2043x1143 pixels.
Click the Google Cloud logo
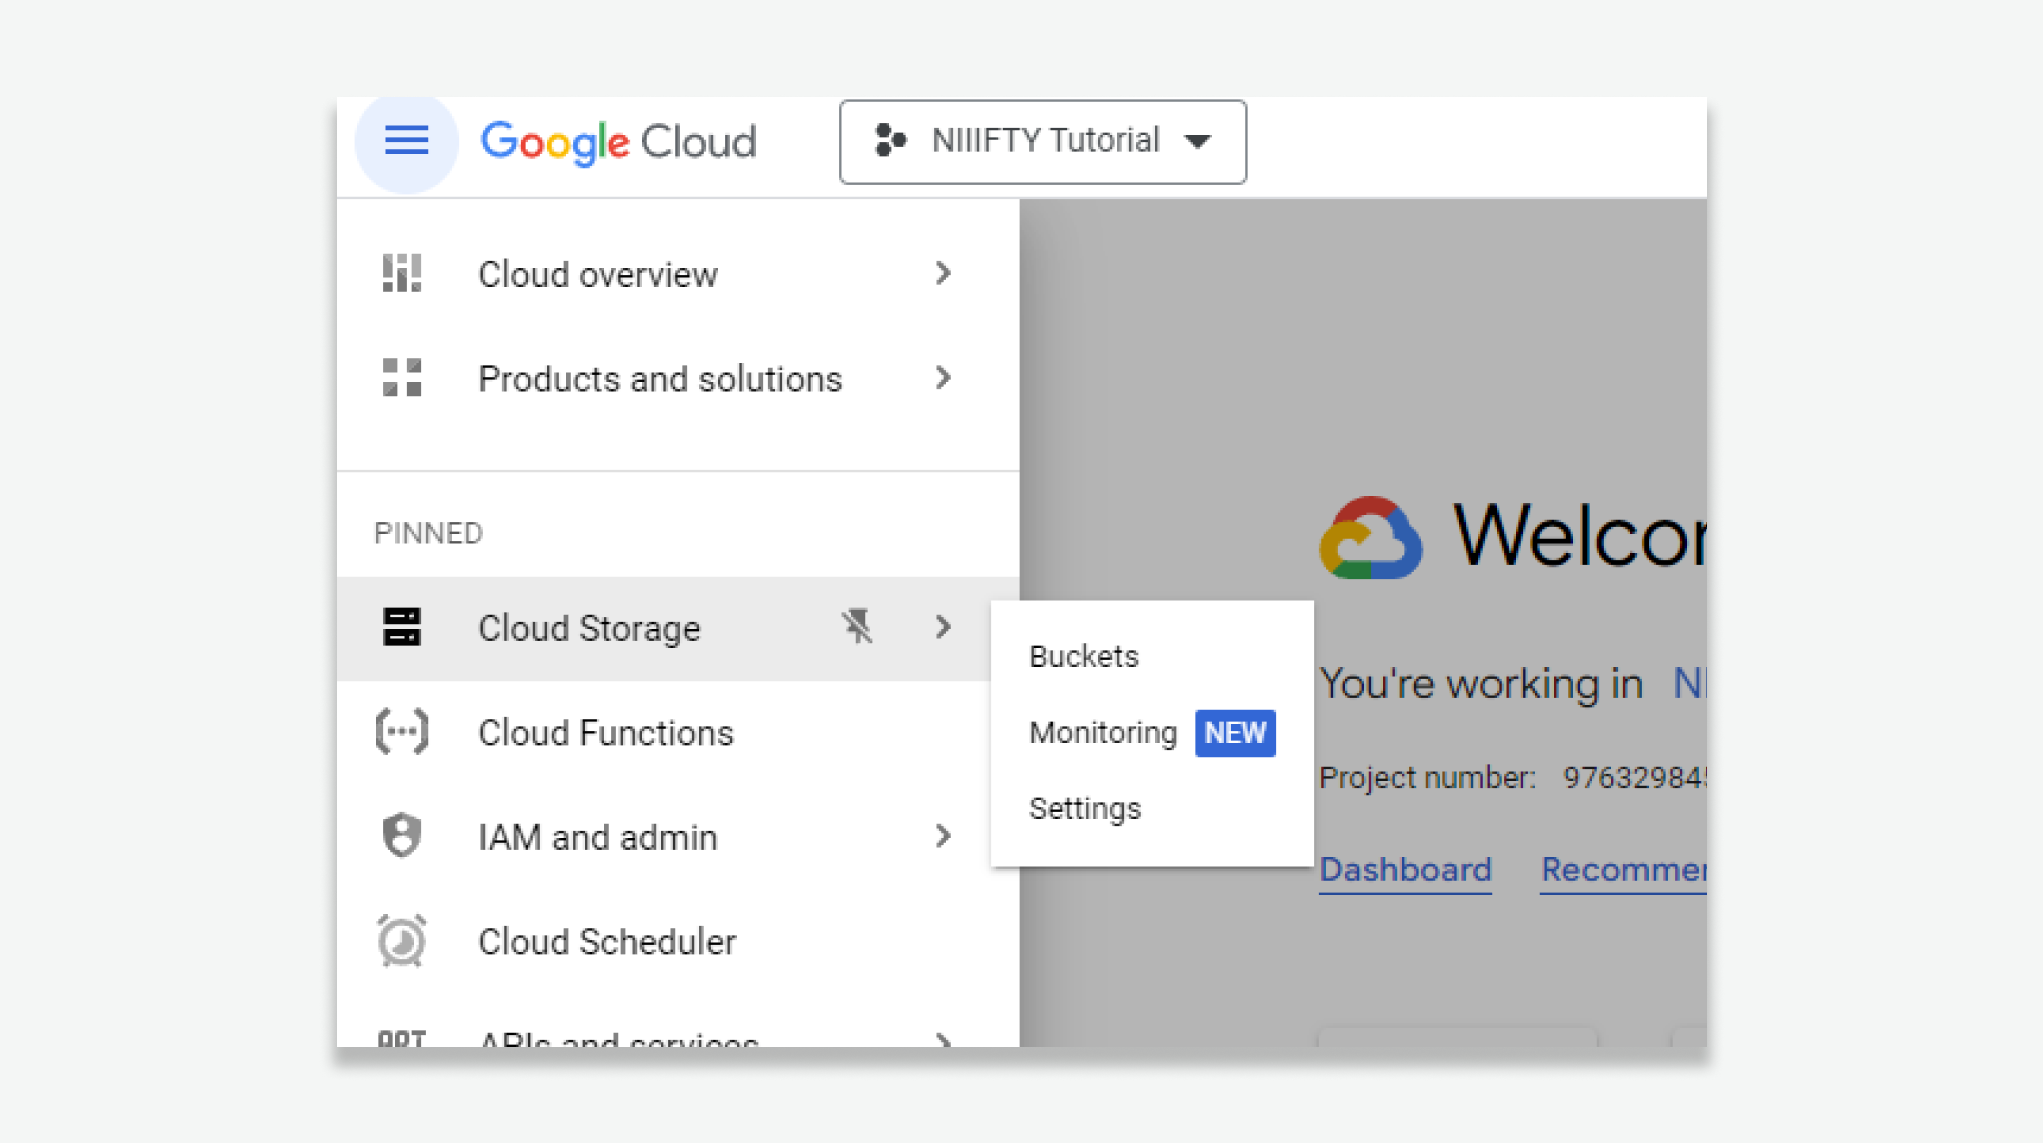click(618, 142)
